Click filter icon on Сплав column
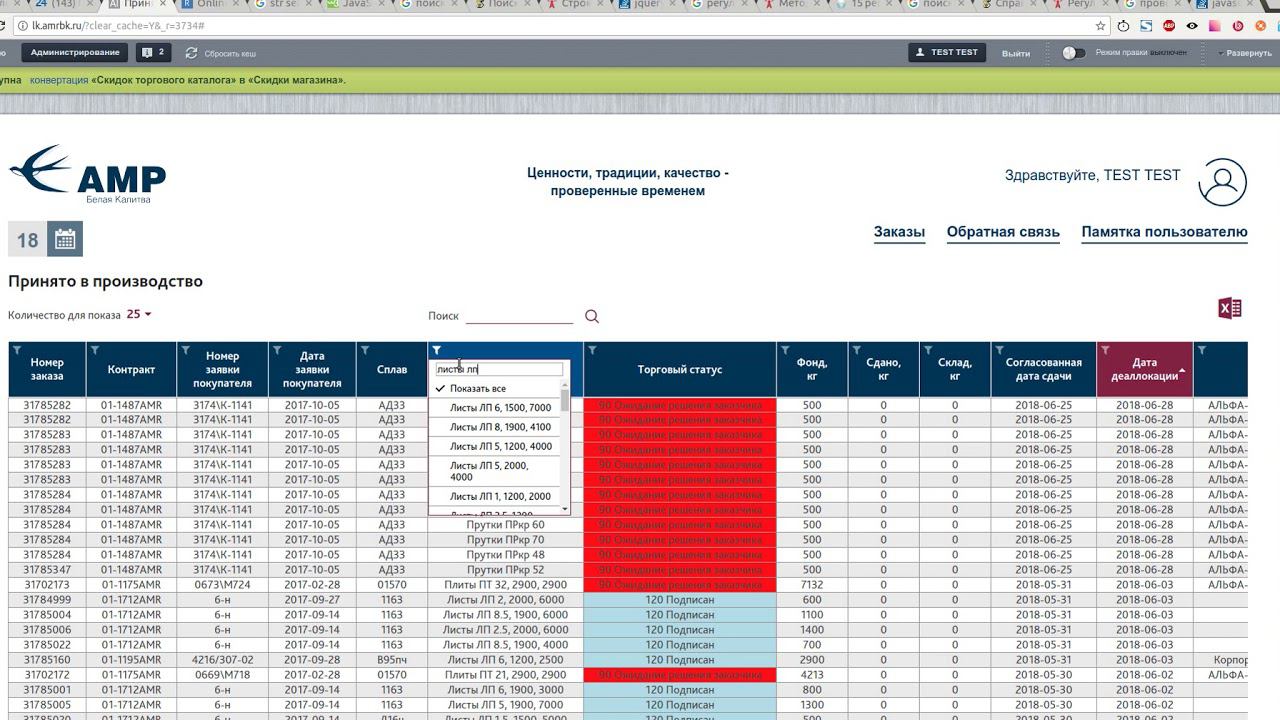The image size is (1280, 720). point(365,350)
